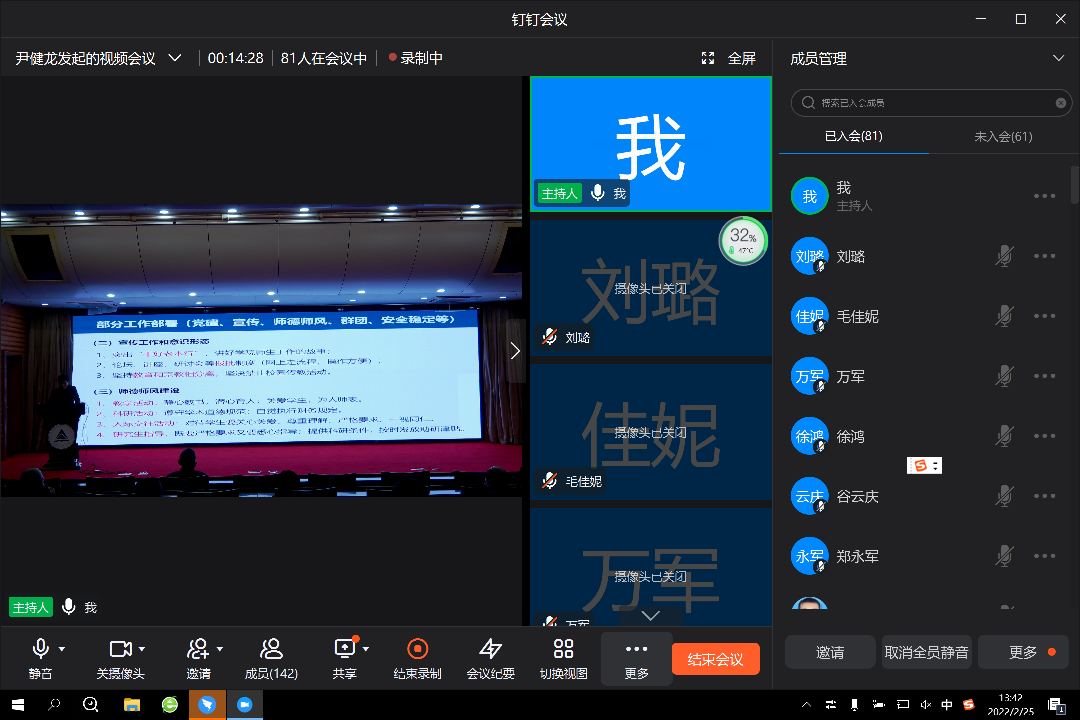Stop recording with 结束录制 icon
This screenshot has height=720, width=1080.
click(x=417, y=649)
